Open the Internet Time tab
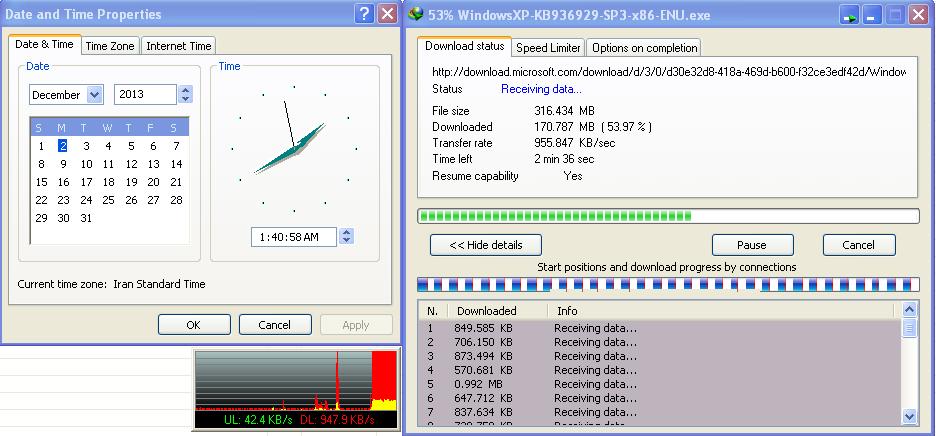This screenshot has height=436, width=936. coord(178,46)
